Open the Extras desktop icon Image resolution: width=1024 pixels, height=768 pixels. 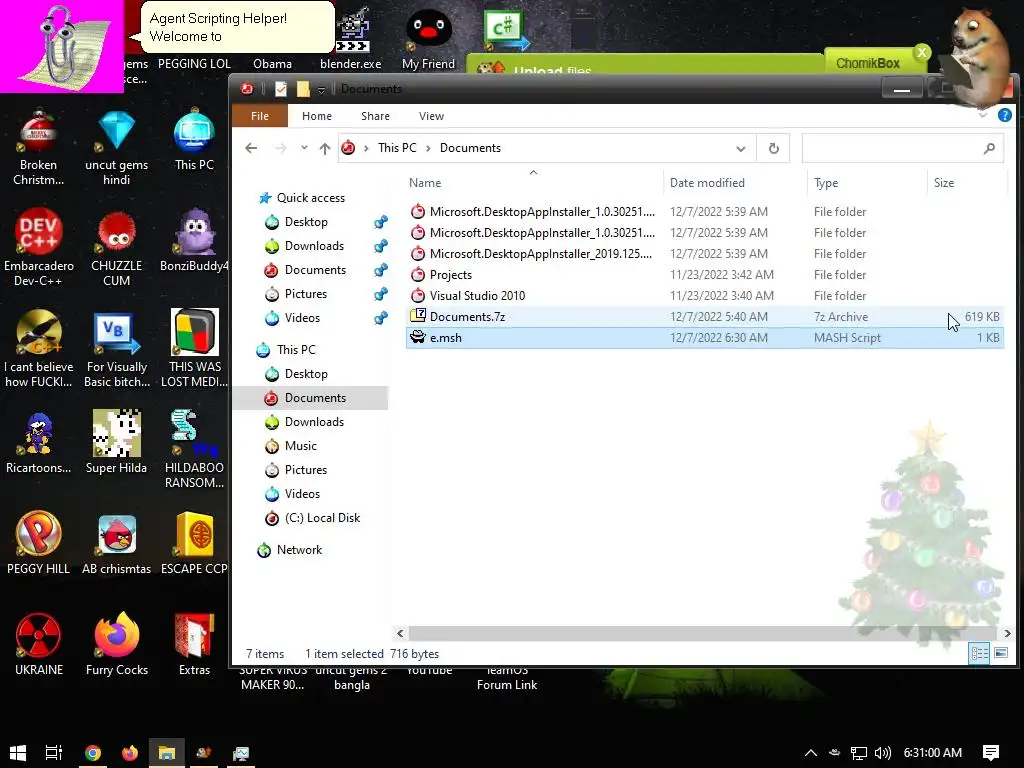coord(194,645)
